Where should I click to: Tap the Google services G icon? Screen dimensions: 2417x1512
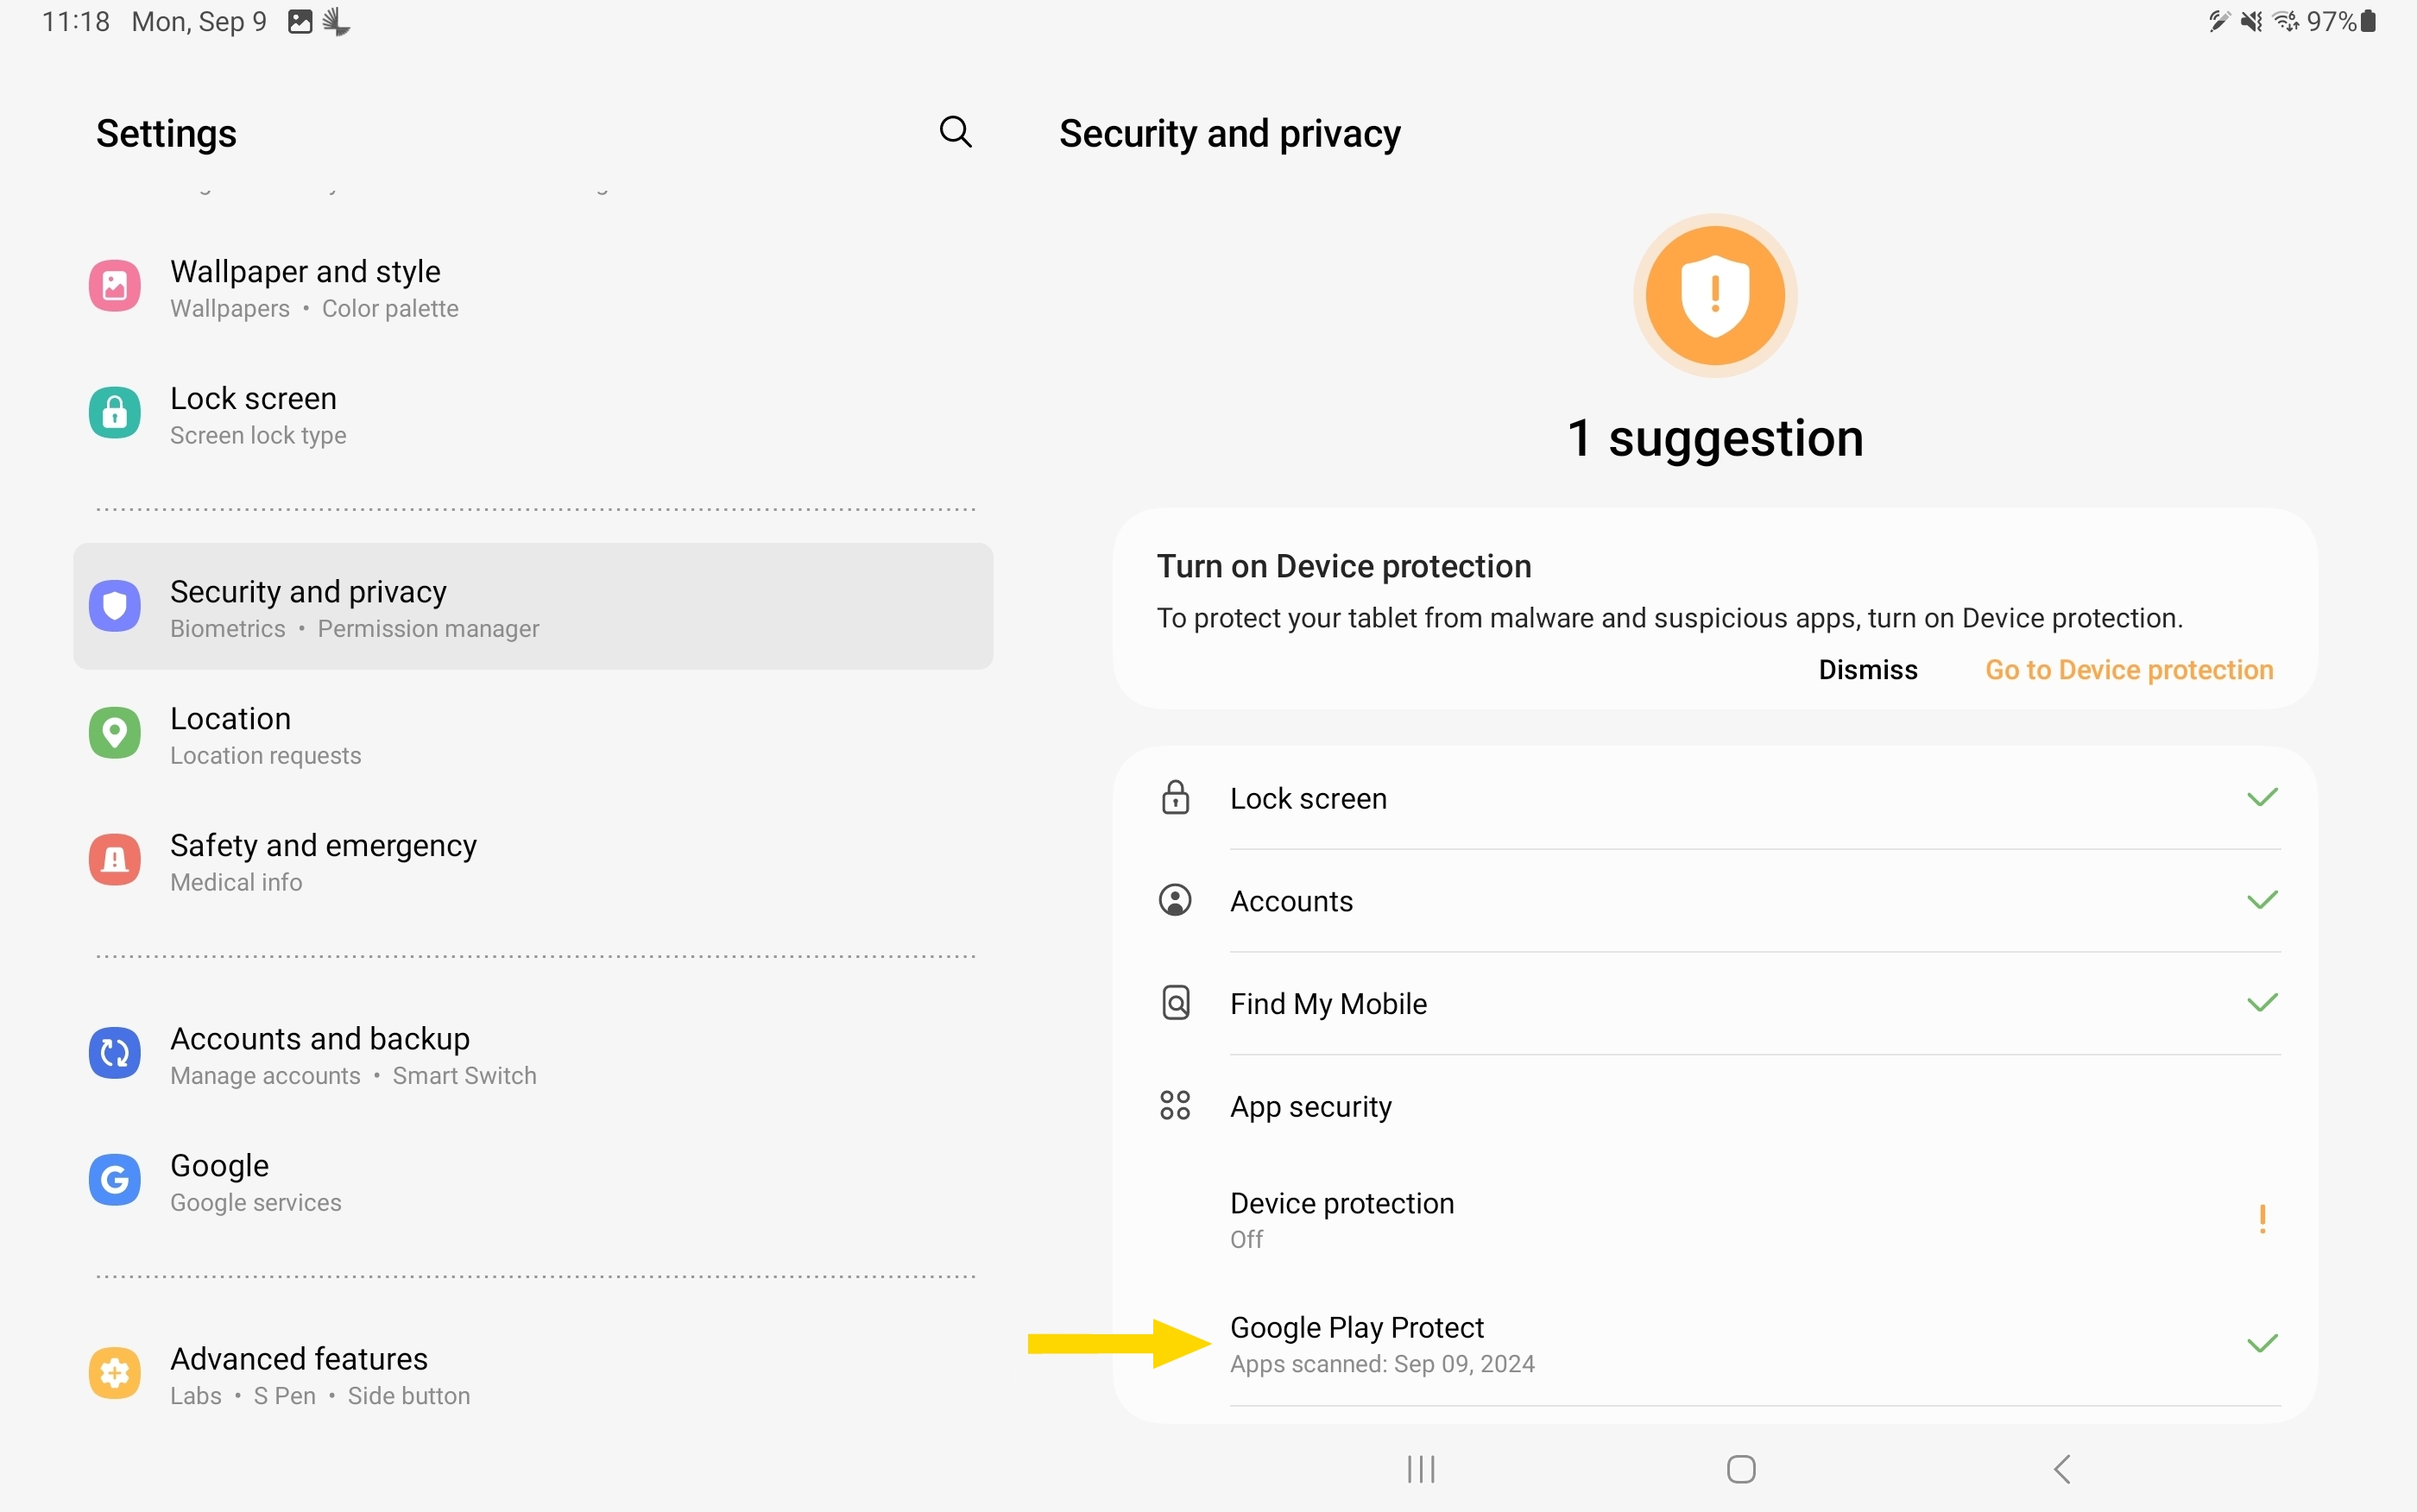(115, 1180)
